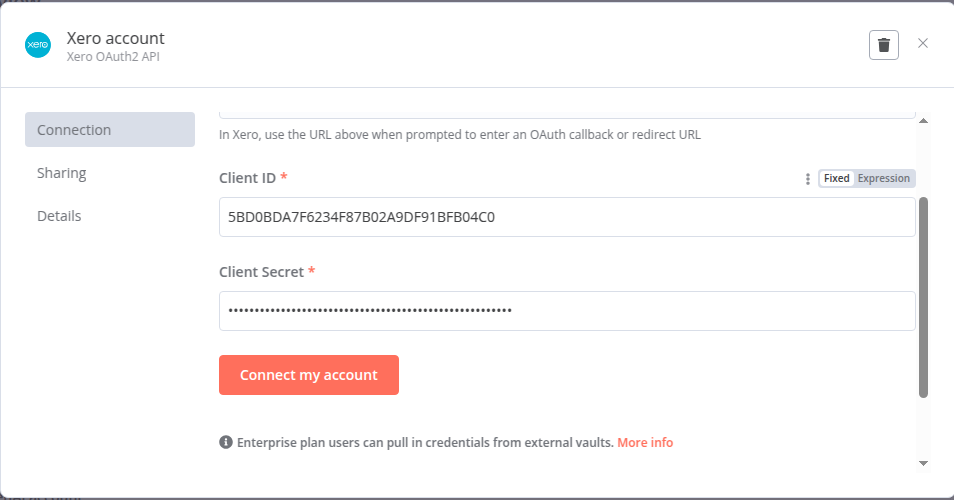954x500 pixels.
Task: Close the Xero account dialog
Action: (923, 43)
